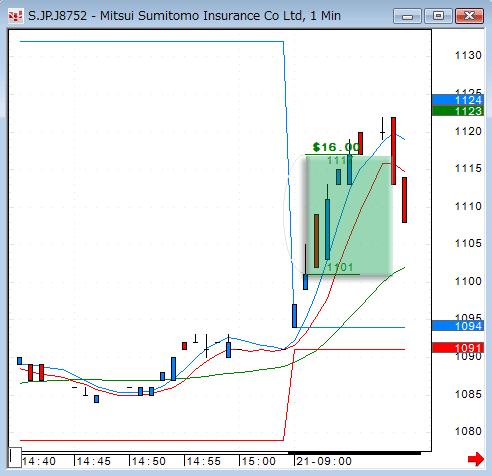Click the green 1123 price marker

click(458, 111)
